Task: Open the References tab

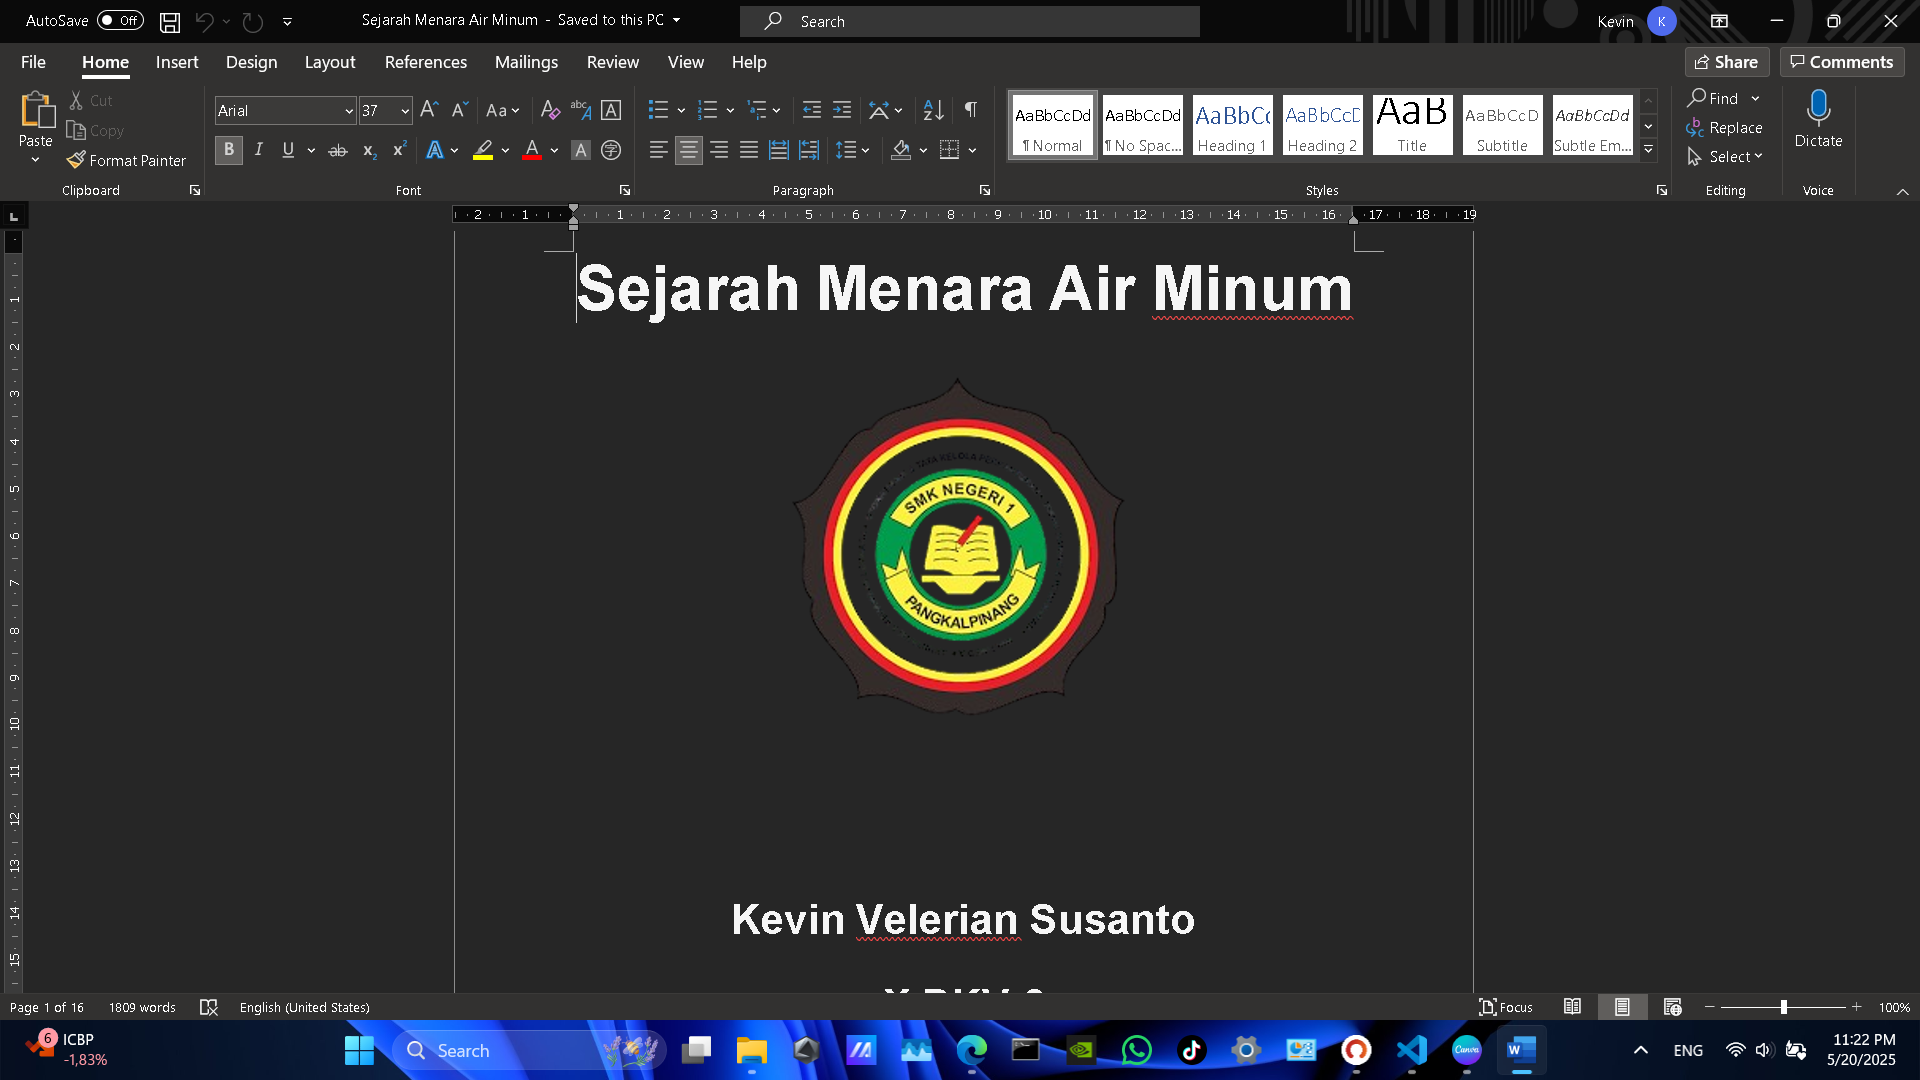Action: pyautogui.click(x=426, y=62)
